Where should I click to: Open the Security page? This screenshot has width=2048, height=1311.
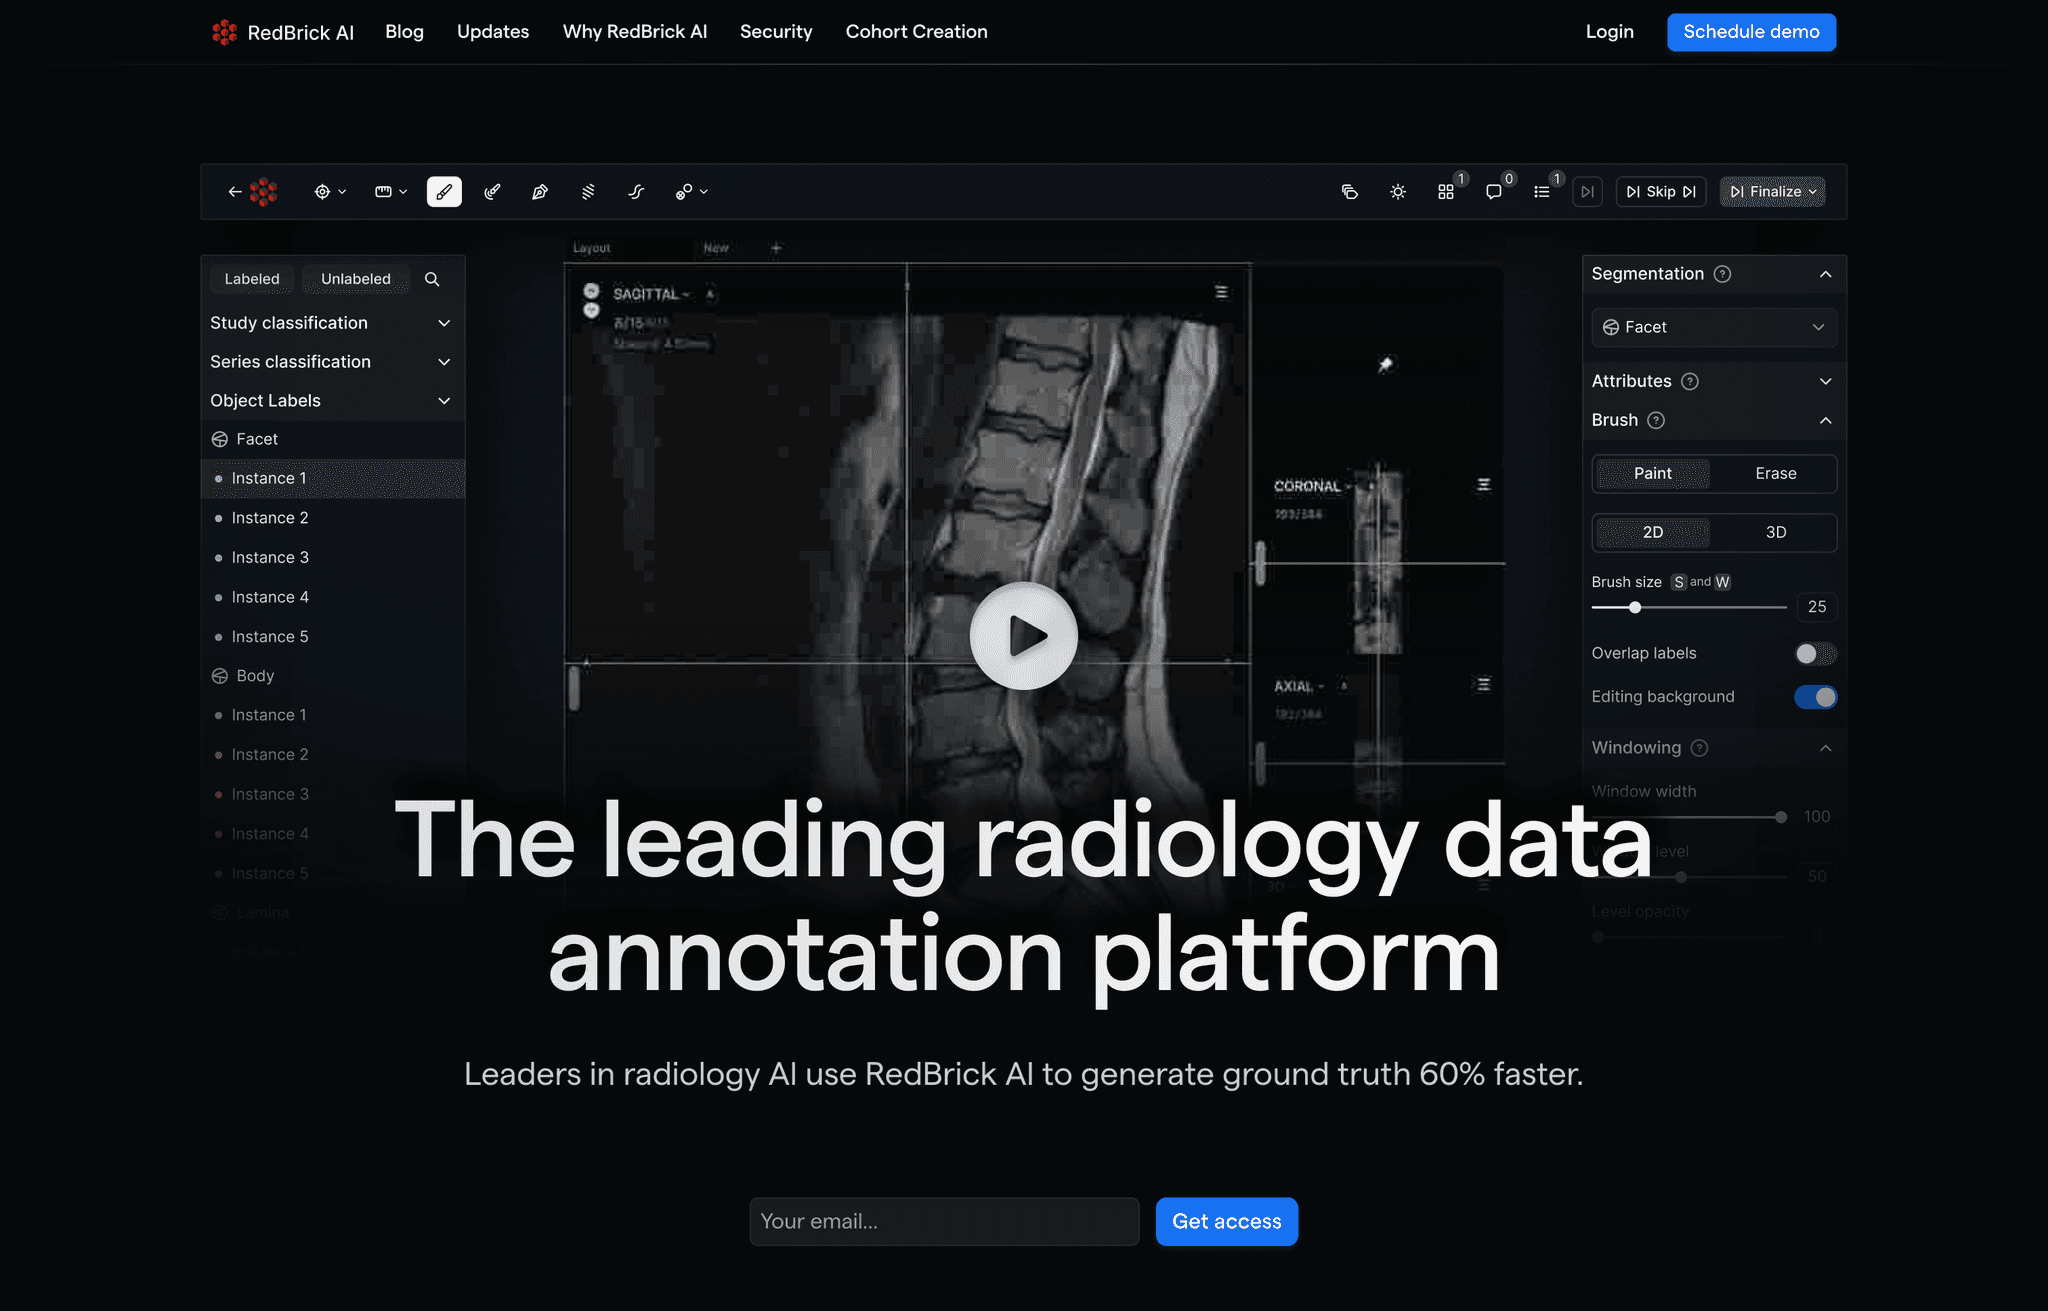tap(776, 32)
